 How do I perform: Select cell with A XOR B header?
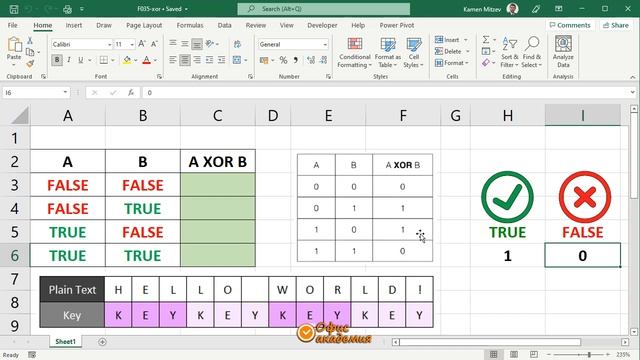click(x=218, y=162)
